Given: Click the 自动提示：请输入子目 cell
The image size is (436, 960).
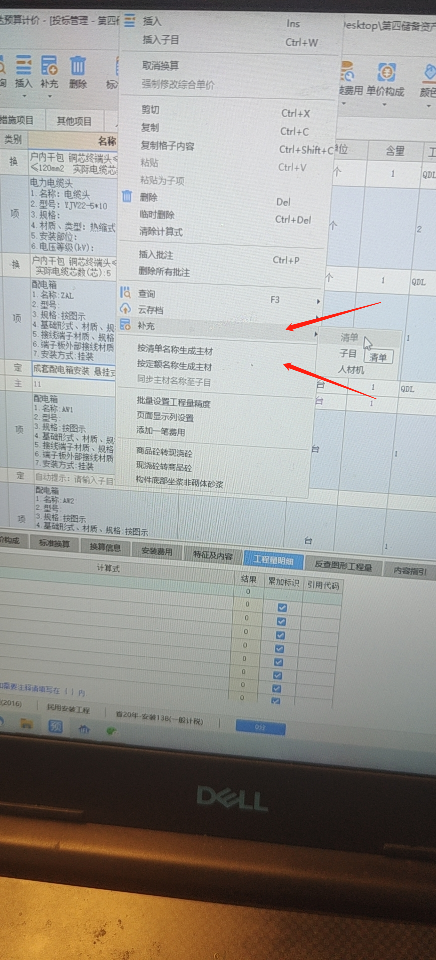Looking at the screenshot, I should click(72, 481).
